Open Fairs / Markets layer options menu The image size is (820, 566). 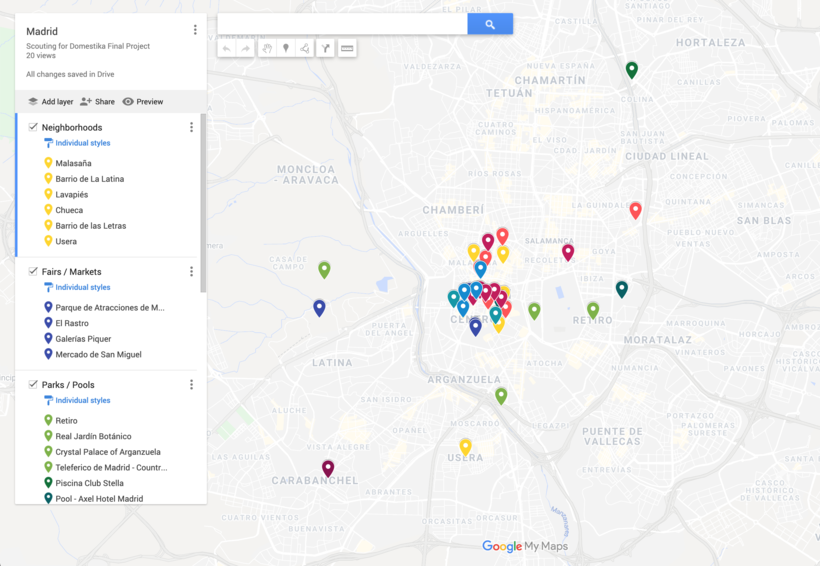coord(191,271)
